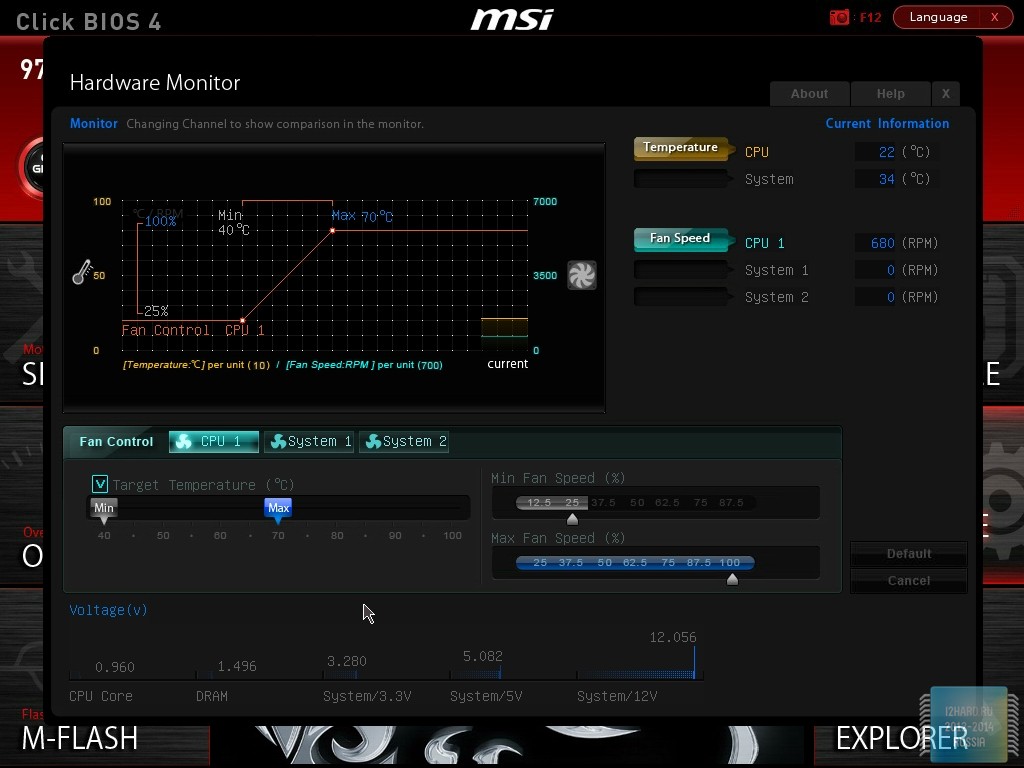Click the Max Fan Speed slider handle
This screenshot has height=768, width=1024.
pos(732,579)
